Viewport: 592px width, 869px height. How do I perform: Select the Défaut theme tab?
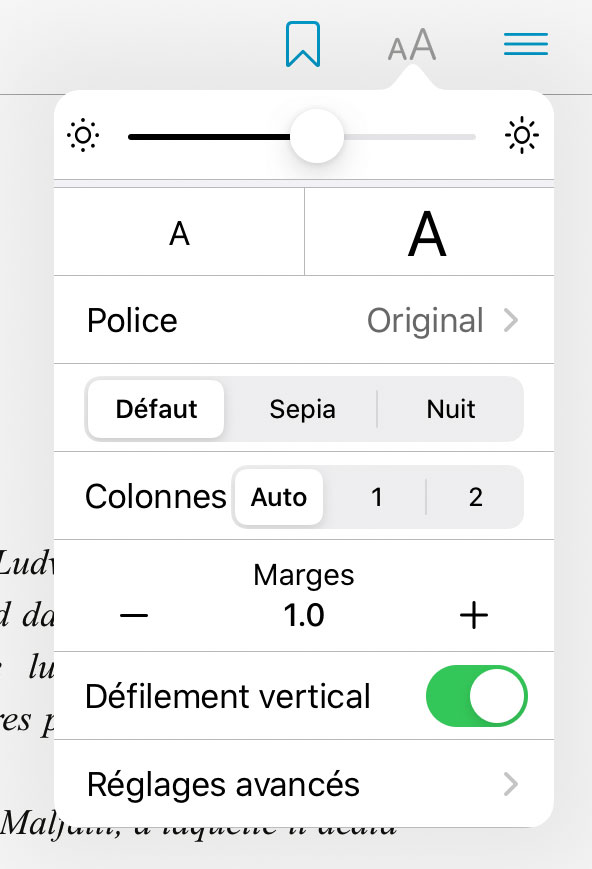155,409
